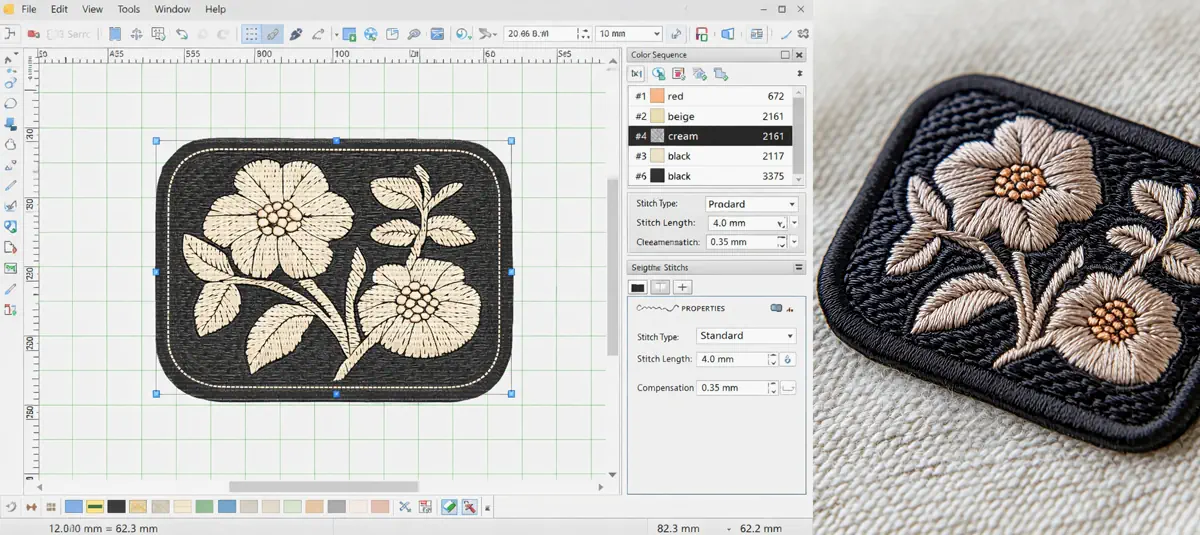
Task: Toggle the dotted grid display button
Action: click(x=251, y=34)
